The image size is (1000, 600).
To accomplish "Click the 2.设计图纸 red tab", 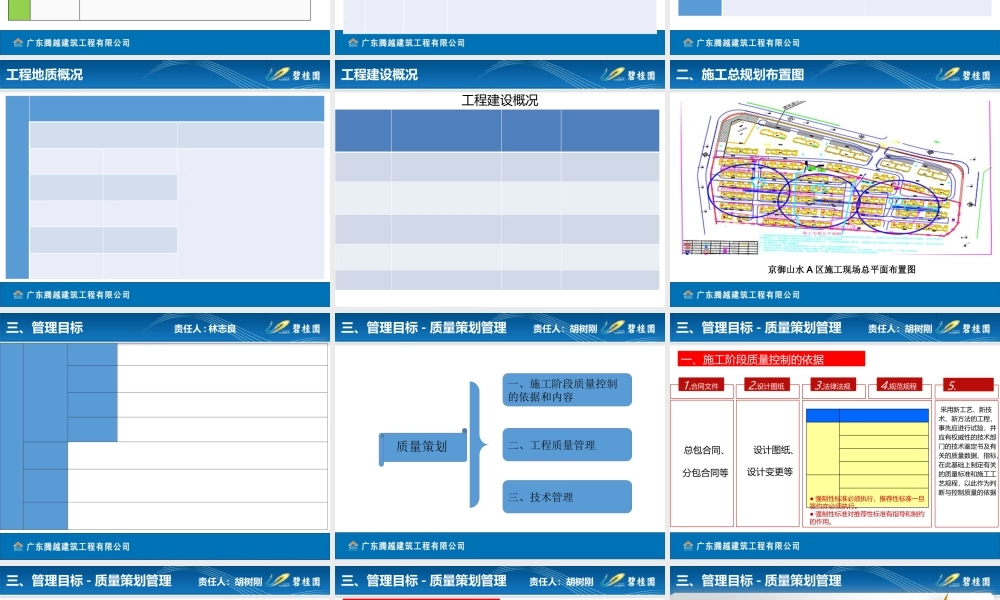I will tap(767, 385).
